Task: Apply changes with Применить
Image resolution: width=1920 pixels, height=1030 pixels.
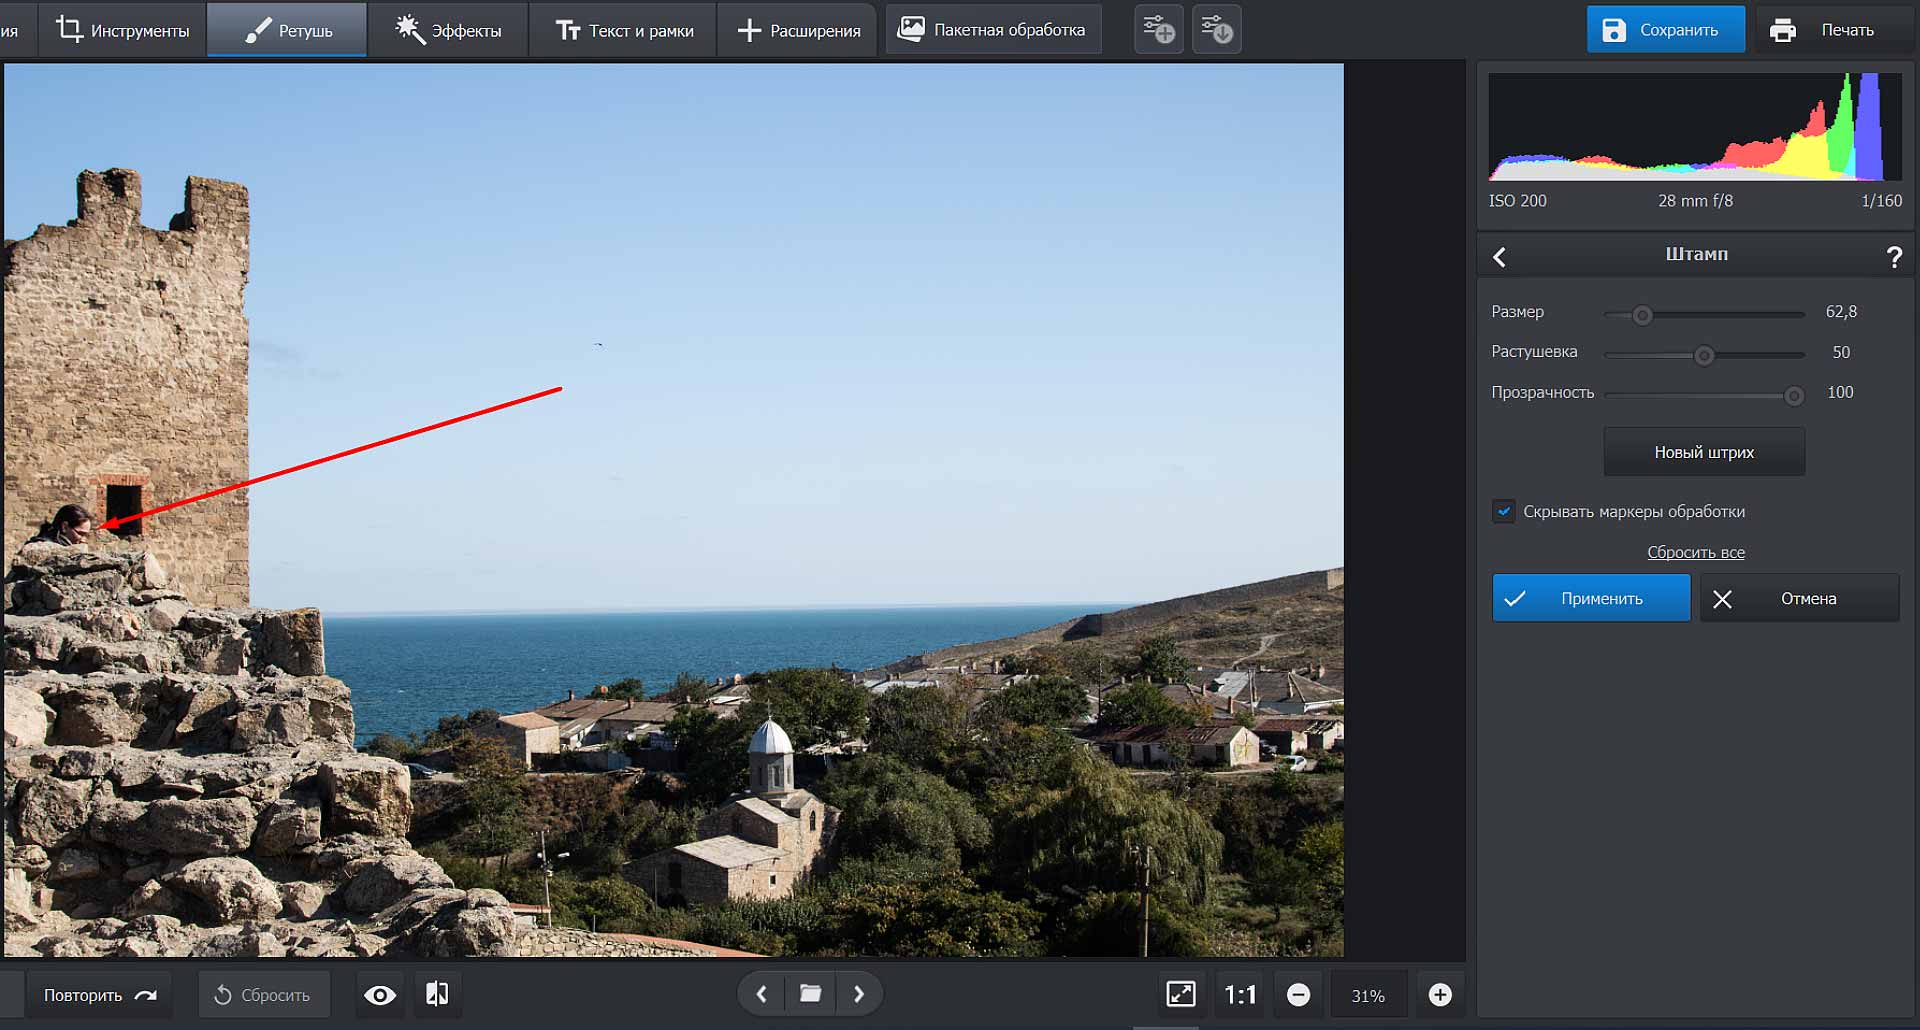Action: tap(1591, 598)
